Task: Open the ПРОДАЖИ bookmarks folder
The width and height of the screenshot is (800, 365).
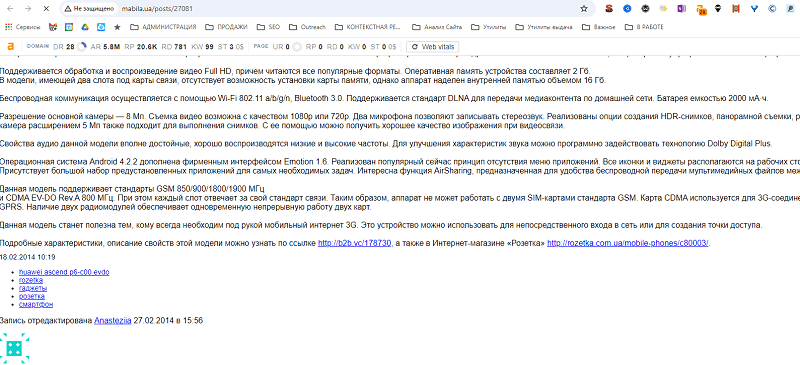Action: click(x=226, y=27)
